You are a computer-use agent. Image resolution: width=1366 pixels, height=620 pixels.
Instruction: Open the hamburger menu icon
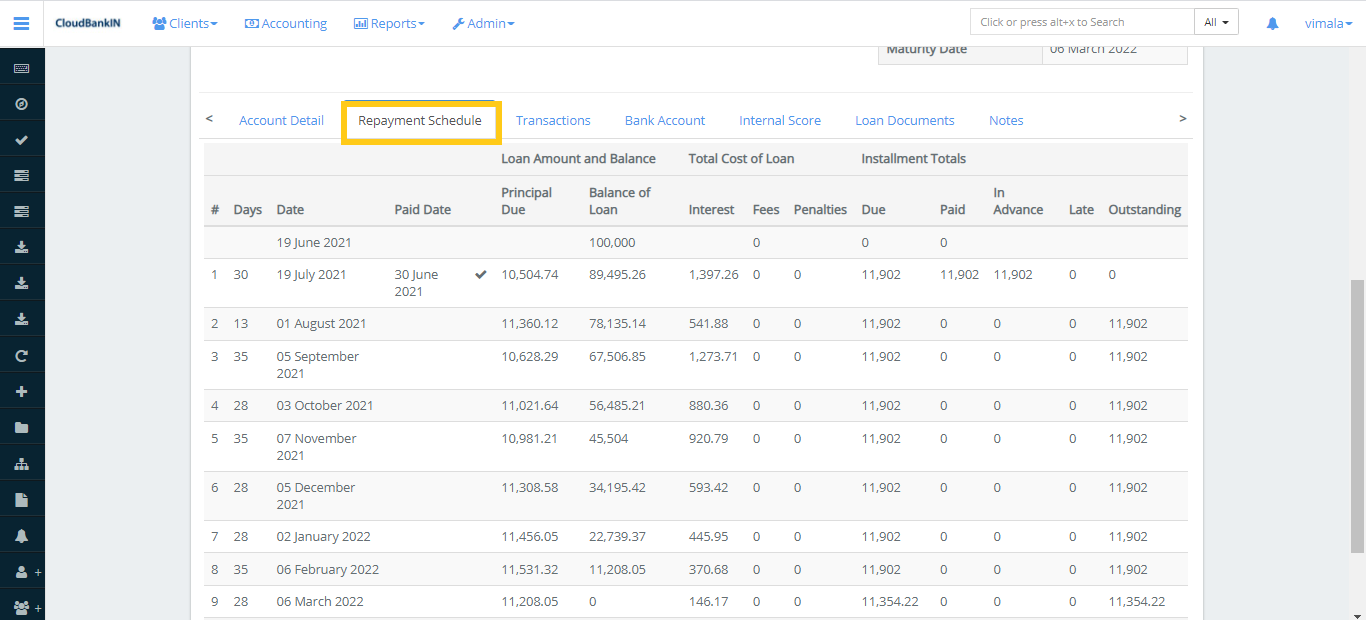21,22
